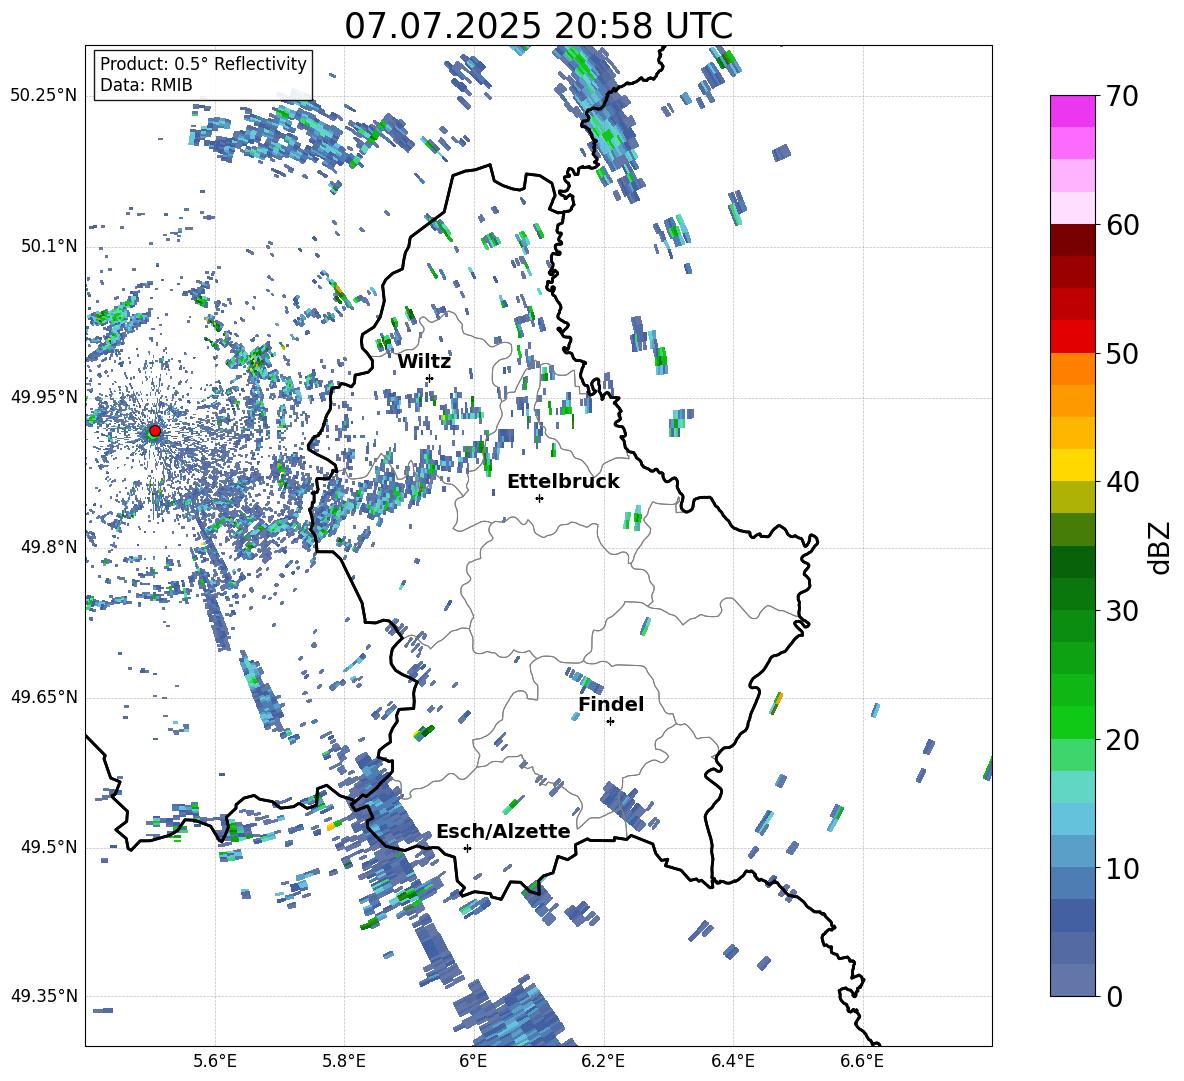Click the 0 colorbar tick label
Image resolution: width=1184 pixels, height=1081 pixels.
[x=1115, y=997]
